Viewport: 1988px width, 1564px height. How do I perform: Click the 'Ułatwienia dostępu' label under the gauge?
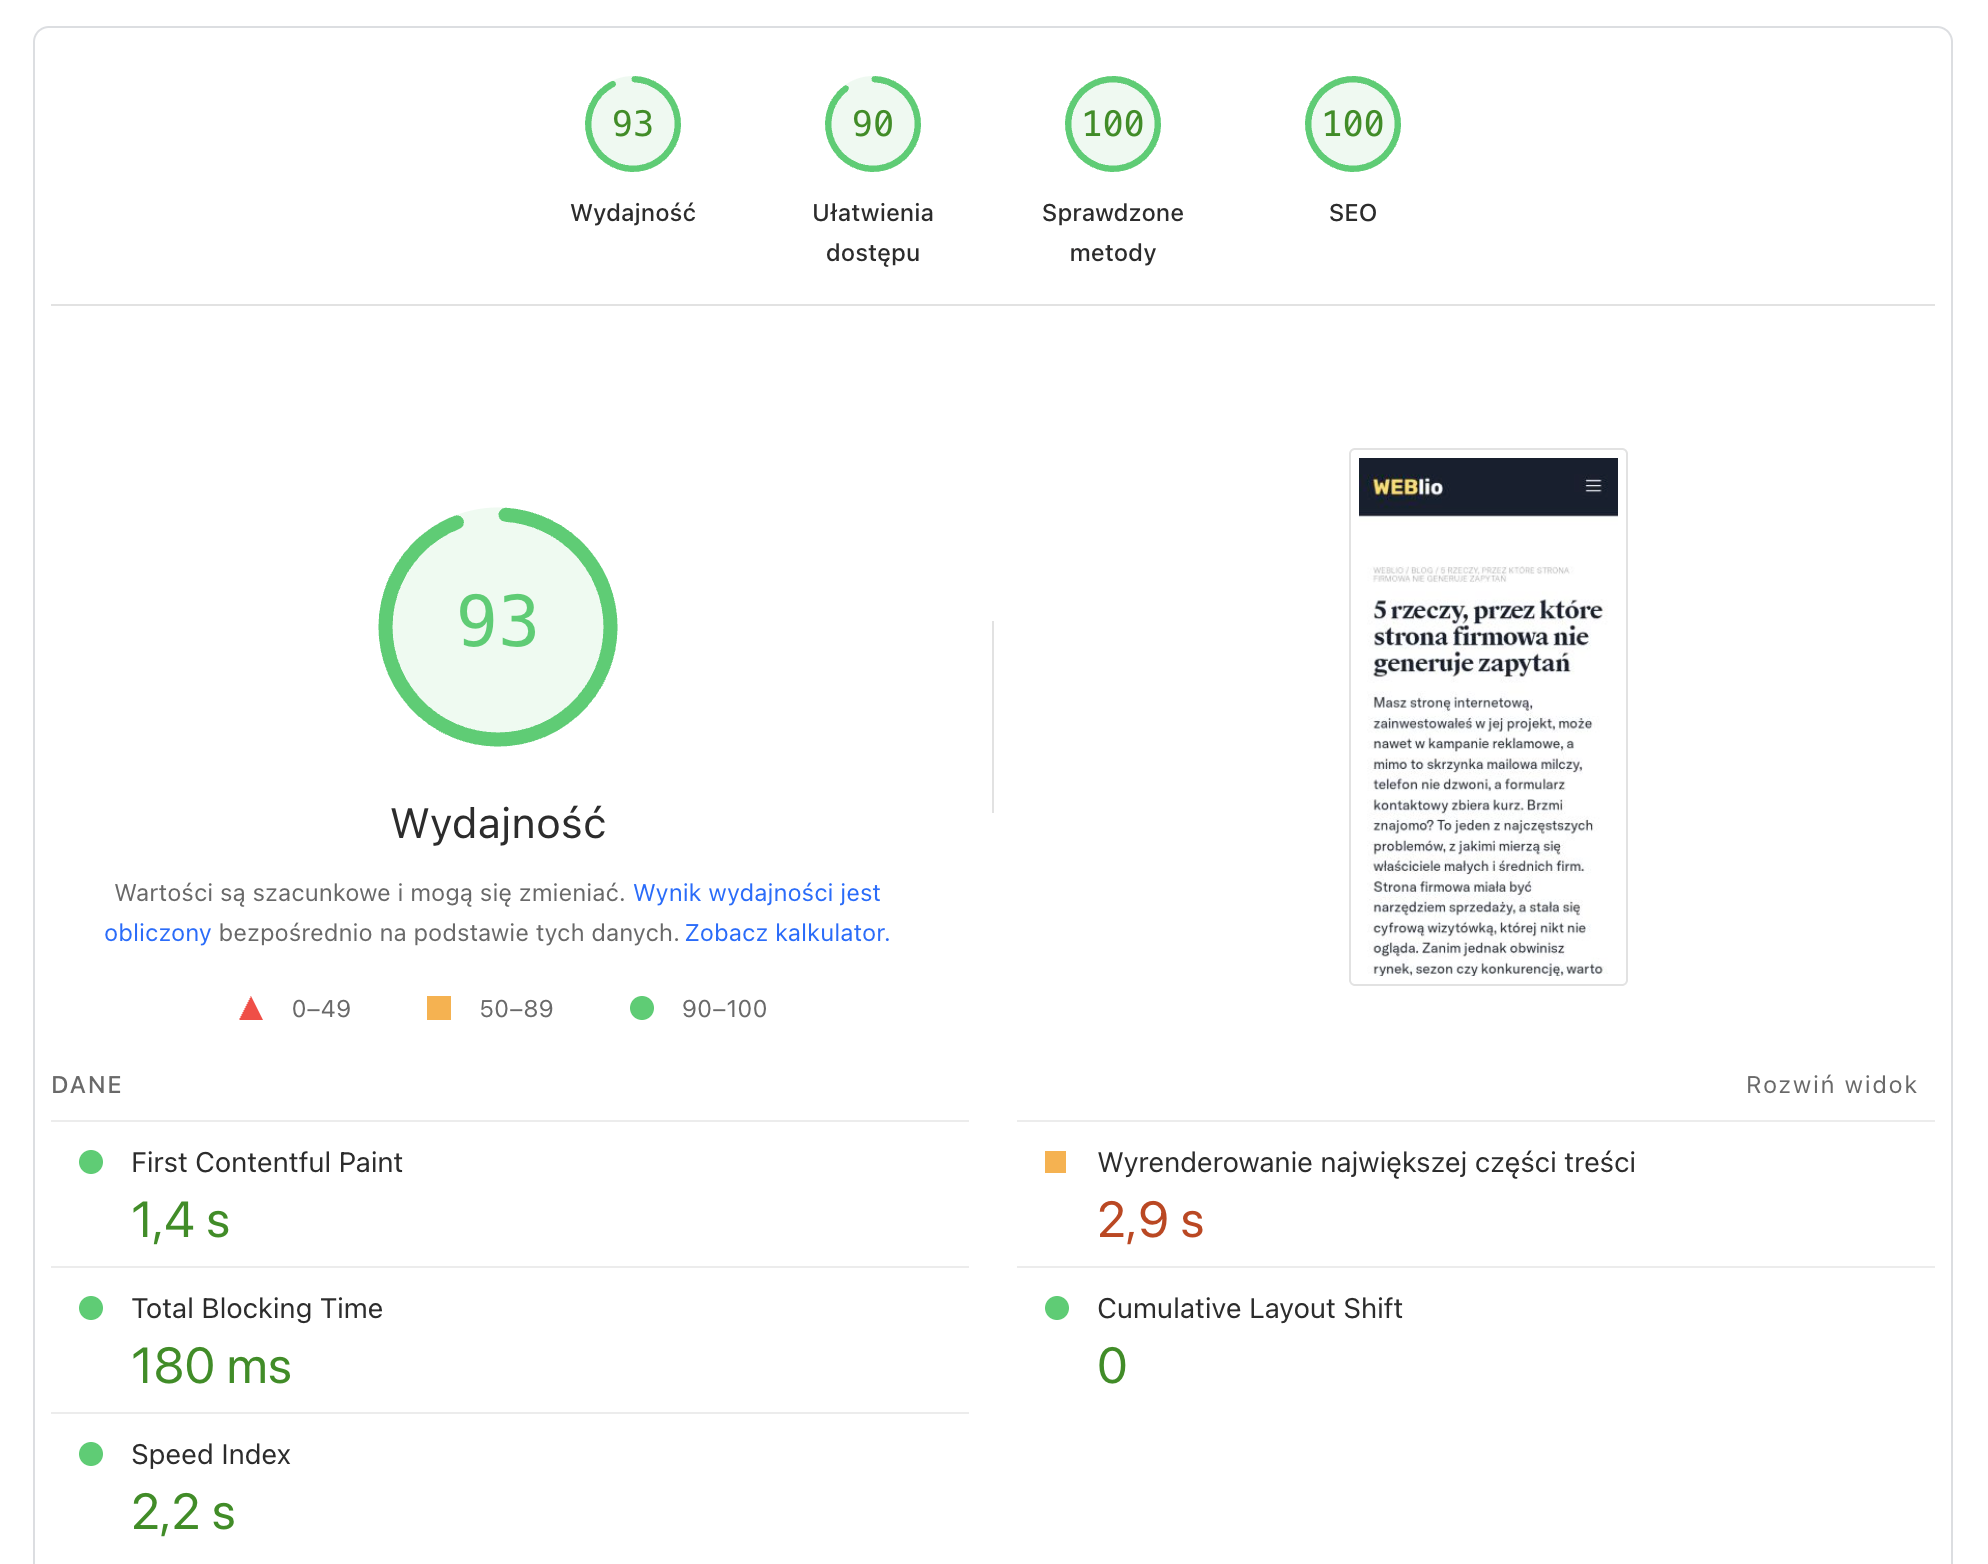click(872, 232)
